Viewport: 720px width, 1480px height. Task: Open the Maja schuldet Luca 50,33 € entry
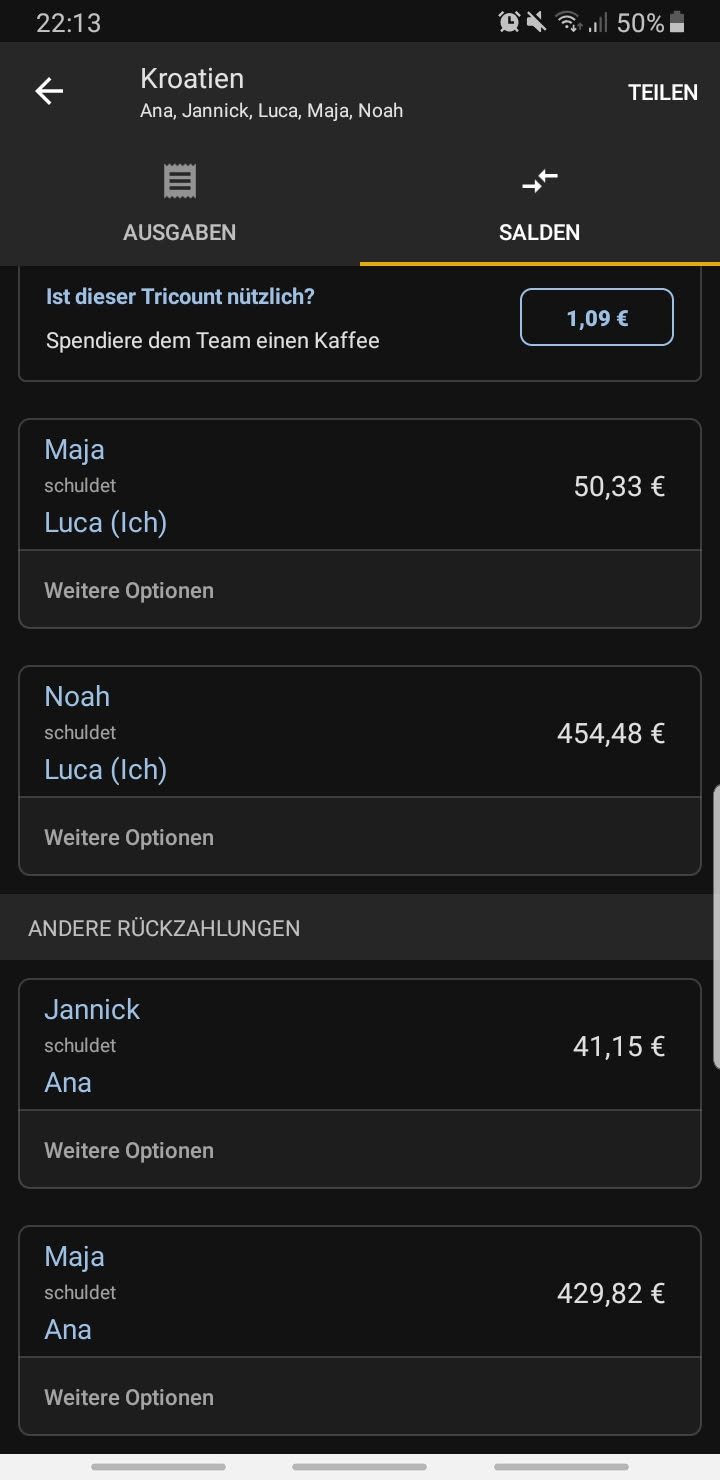tap(360, 486)
